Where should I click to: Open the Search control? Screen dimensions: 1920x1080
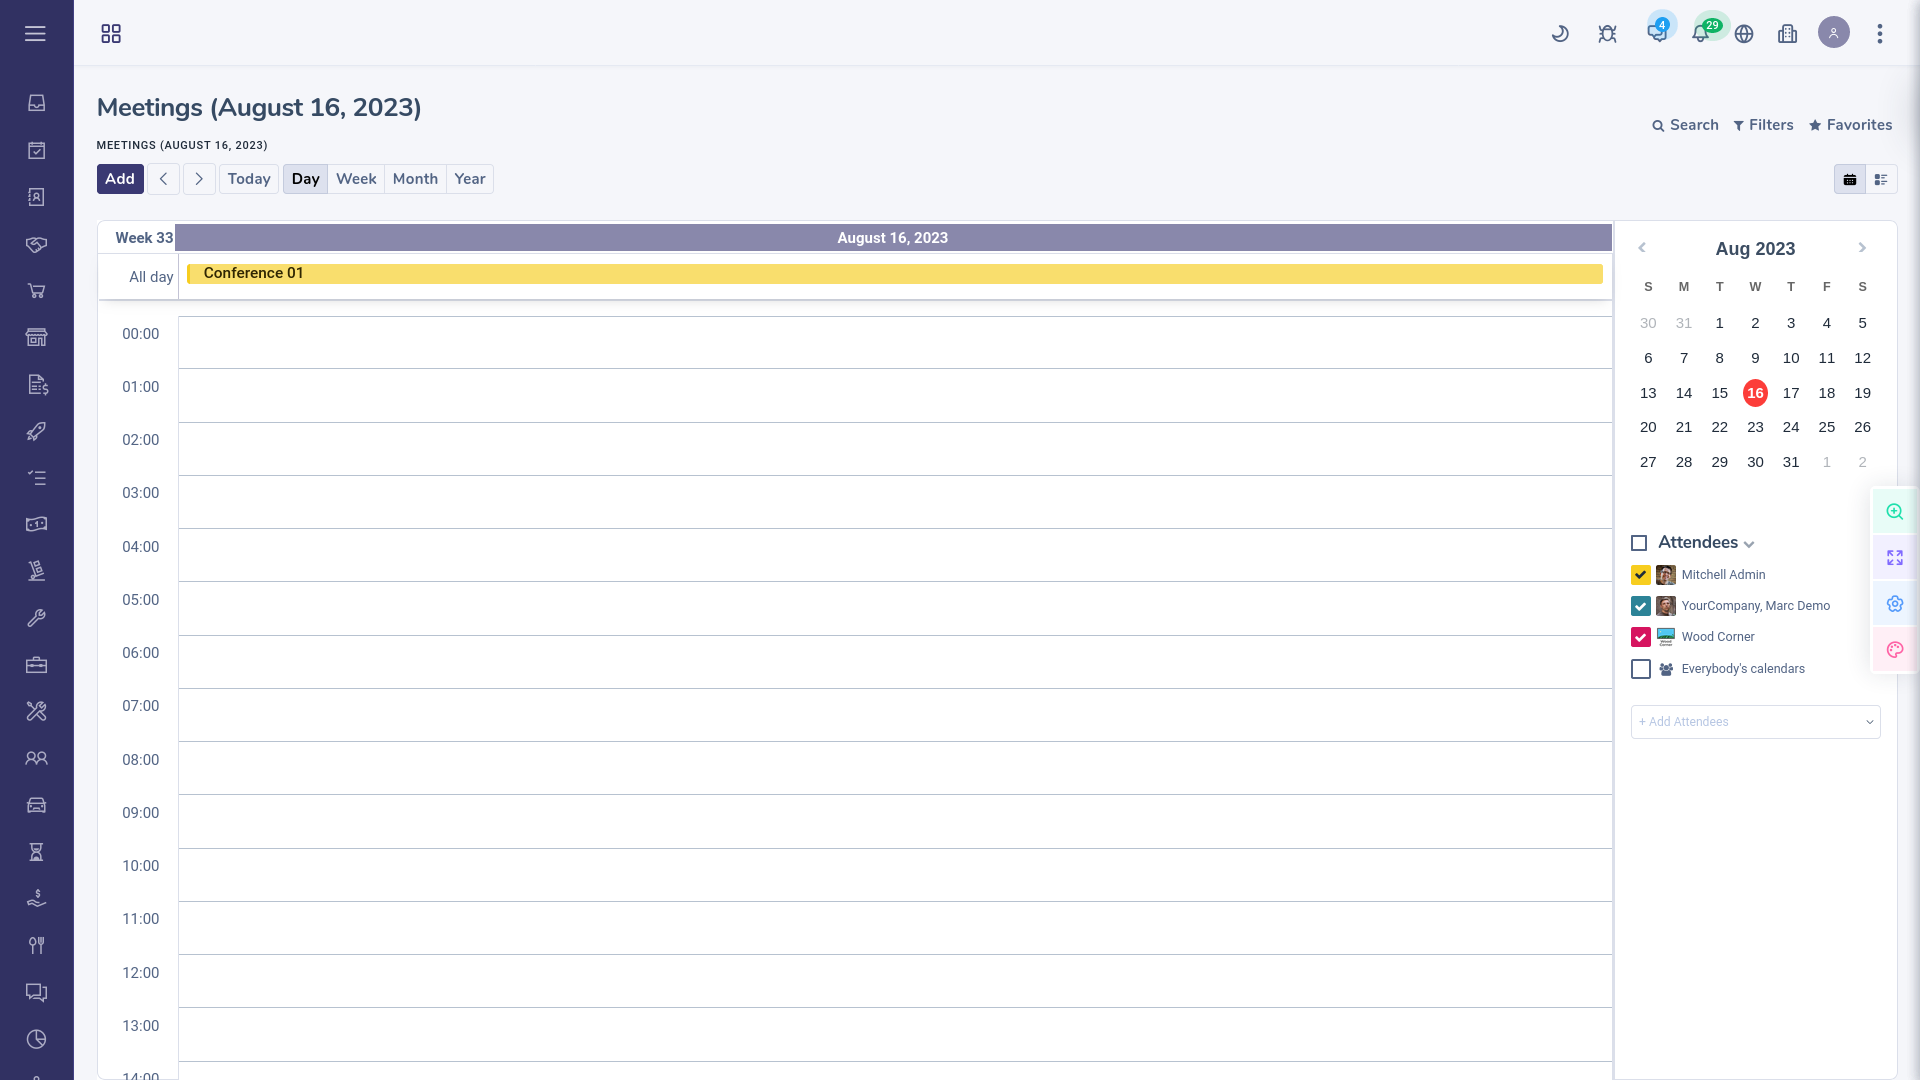pyautogui.click(x=1685, y=125)
